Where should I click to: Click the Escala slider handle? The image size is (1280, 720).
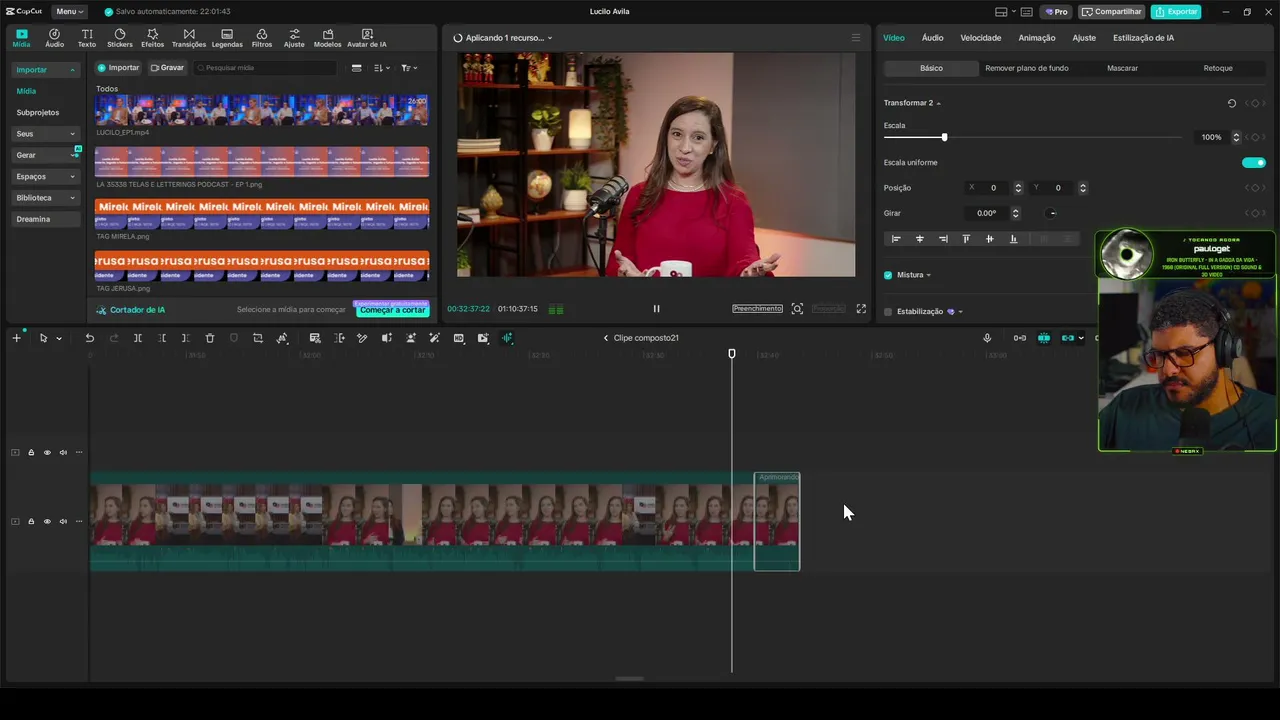[944, 137]
